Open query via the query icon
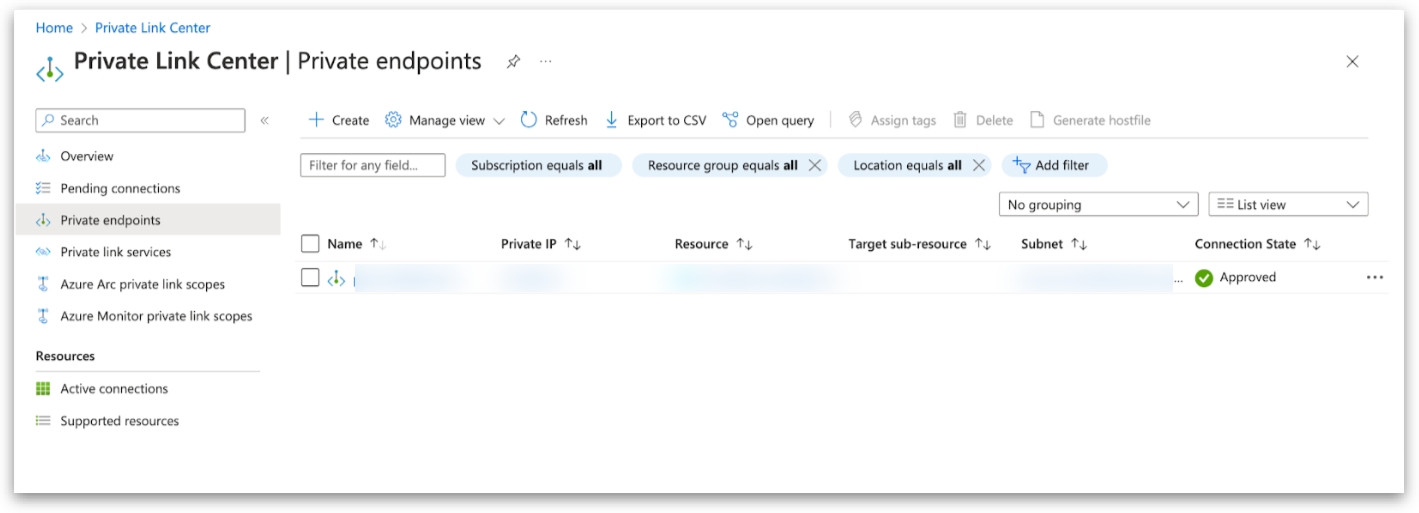Viewport: 1419px width, 513px height. click(730, 120)
